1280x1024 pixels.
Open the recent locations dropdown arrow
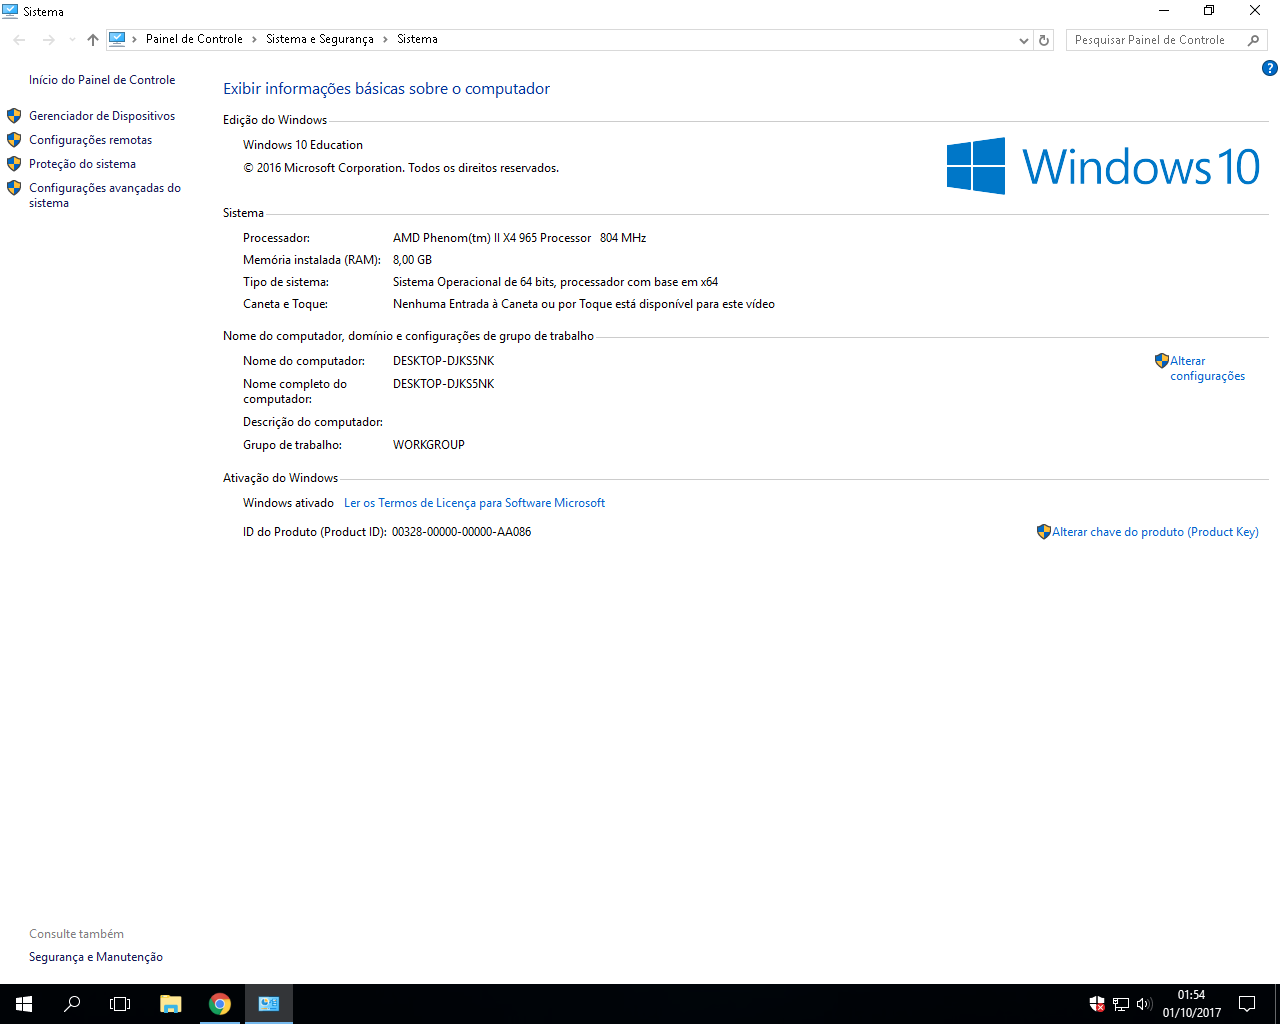click(72, 40)
